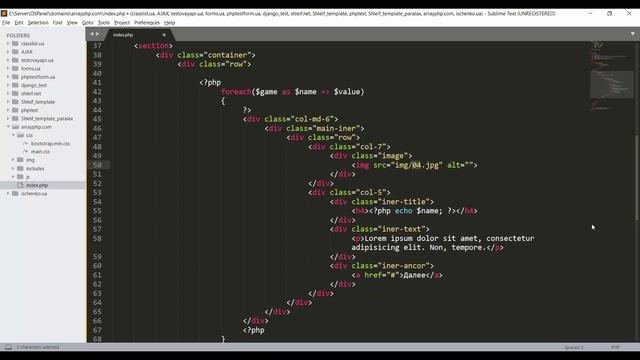The width and height of the screenshot is (640, 360).
Task: Select Shleif_template_paralax folder in sidebar
Action: (x=47, y=118)
